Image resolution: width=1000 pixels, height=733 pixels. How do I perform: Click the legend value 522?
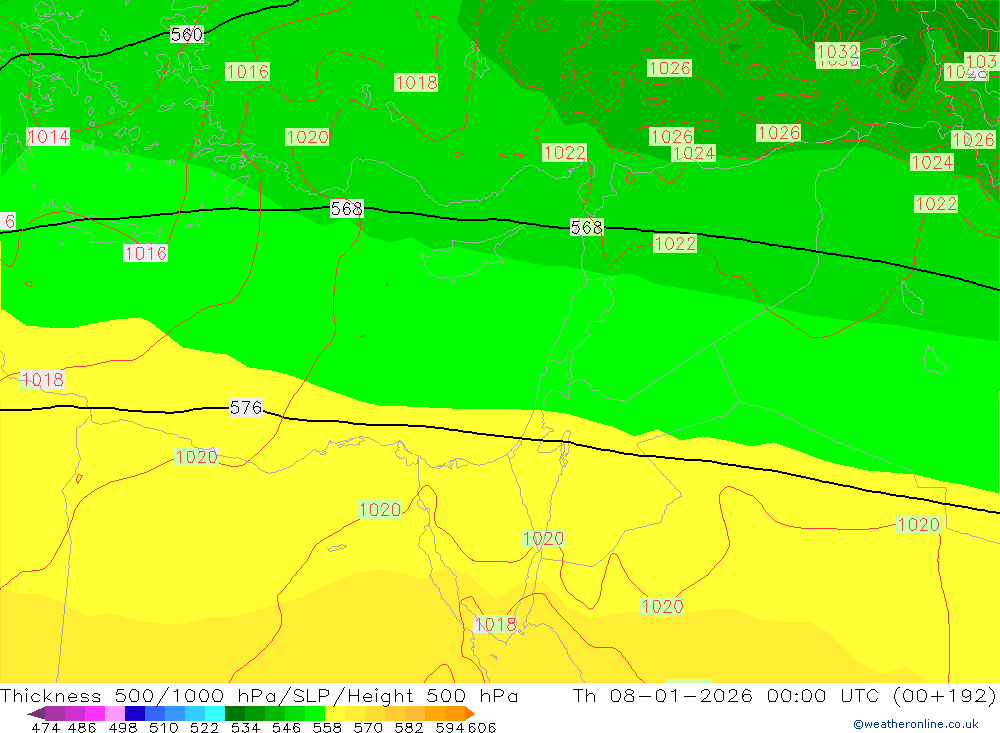tap(204, 727)
